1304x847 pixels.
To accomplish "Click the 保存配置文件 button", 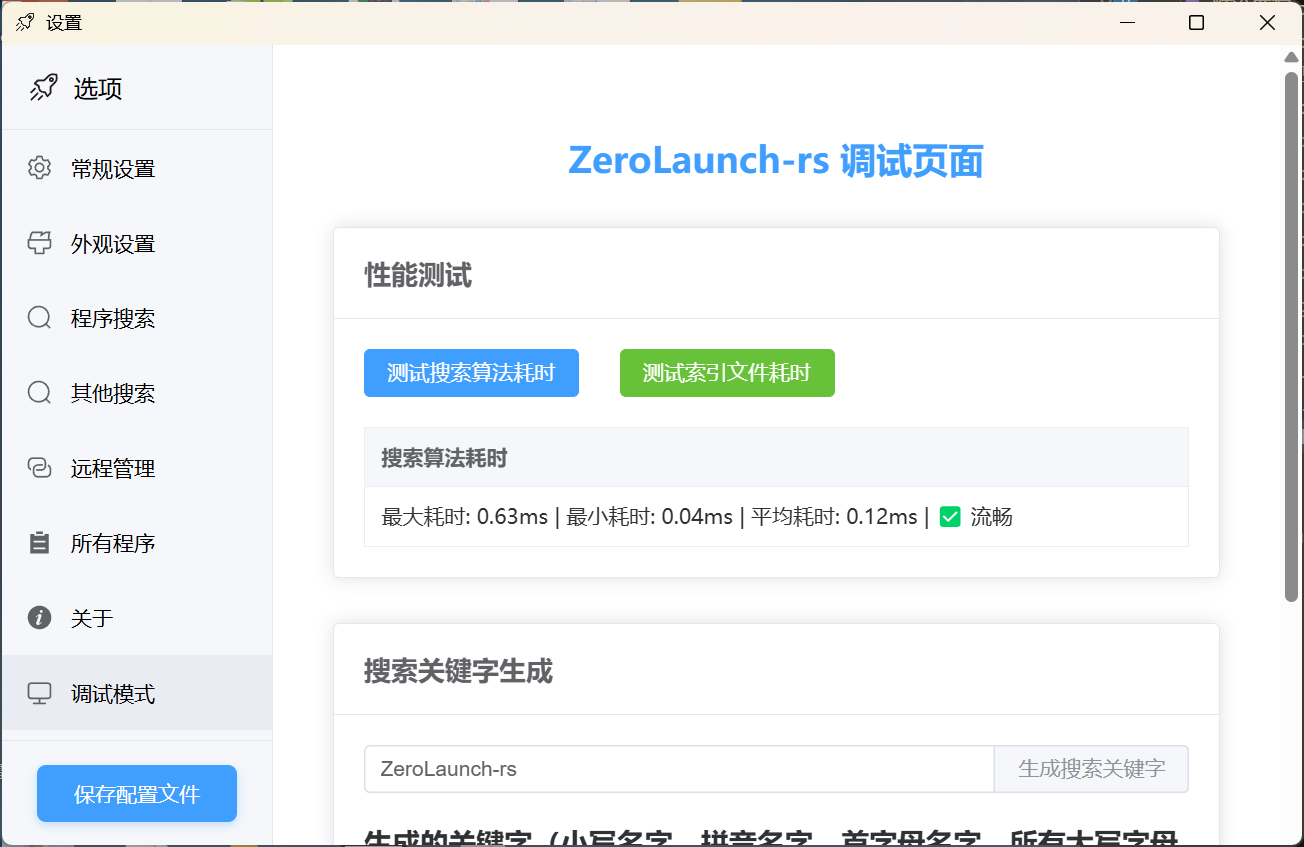I will click(137, 794).
